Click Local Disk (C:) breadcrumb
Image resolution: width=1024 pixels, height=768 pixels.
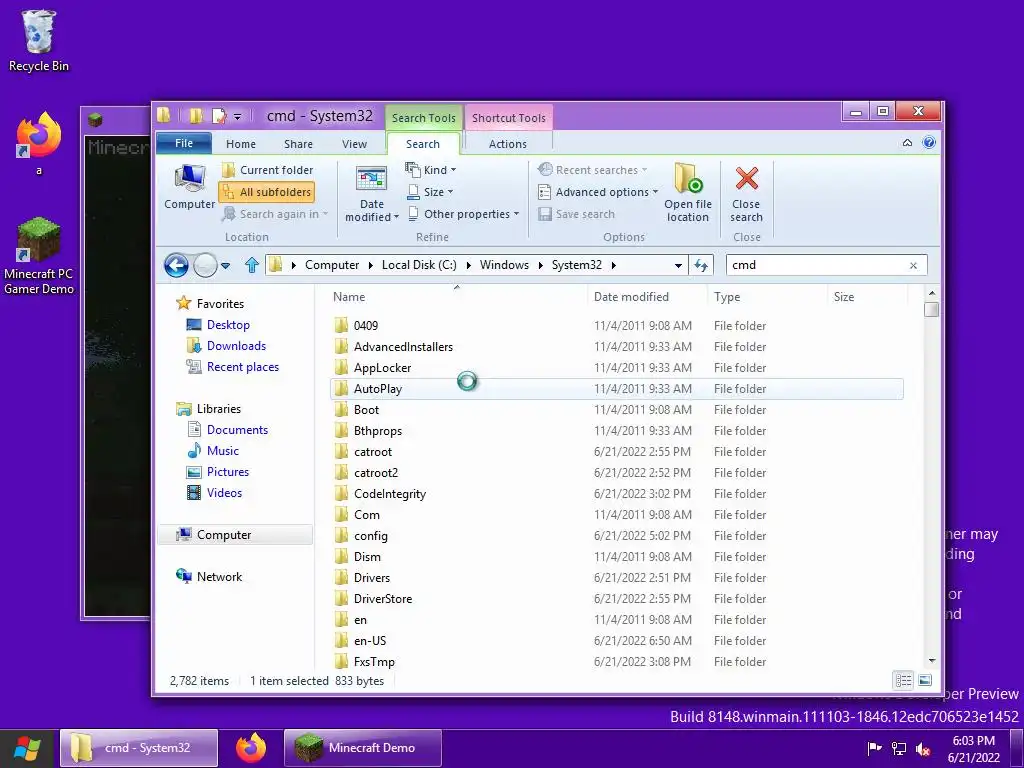click(419, 264)
